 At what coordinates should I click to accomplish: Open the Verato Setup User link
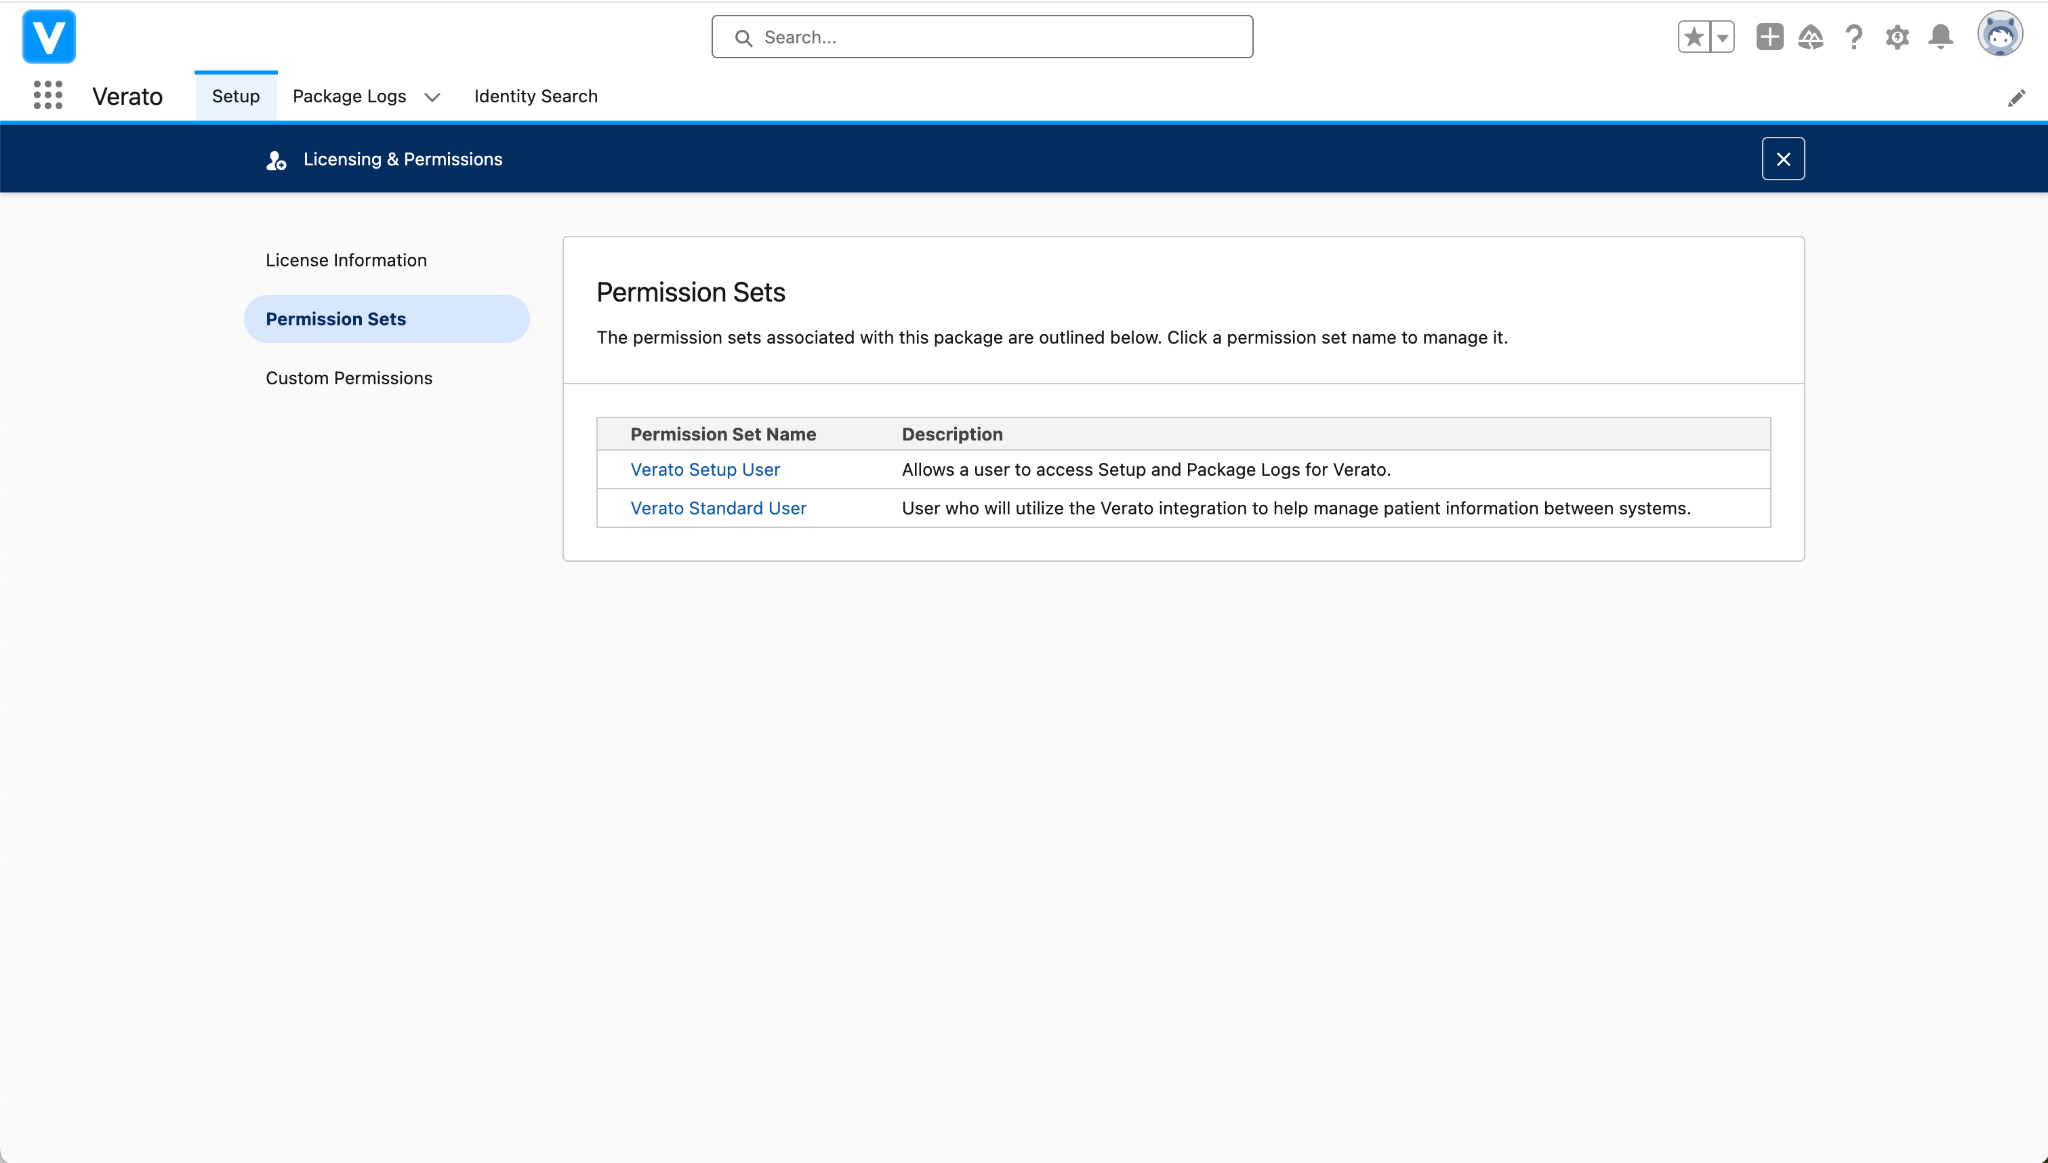(705, 469)
